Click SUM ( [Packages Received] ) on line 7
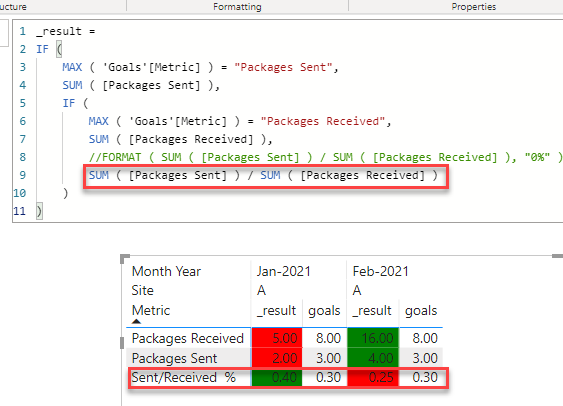Screen dimensions: 563x406 pyautogui.click(x=178, y=139)
